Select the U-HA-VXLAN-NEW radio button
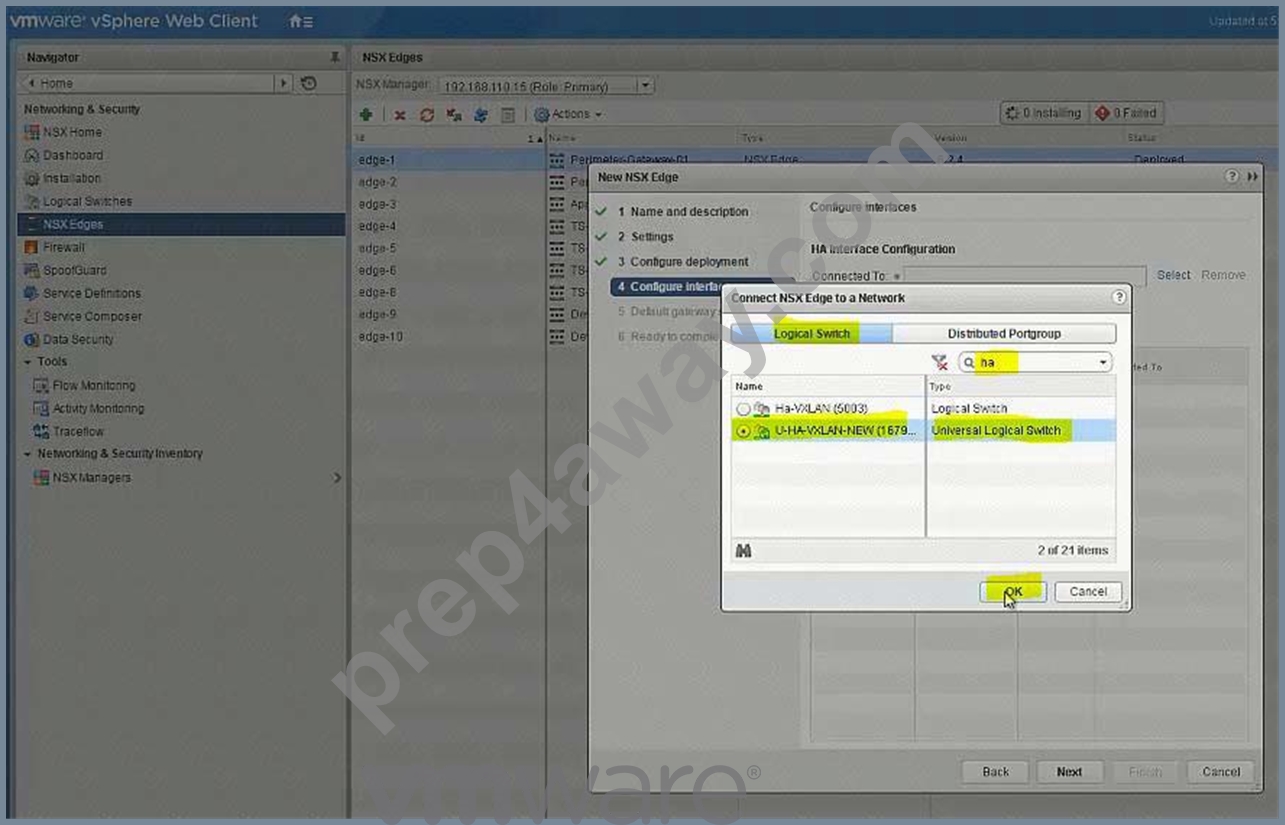1285x825 pixels. (743, 431)
